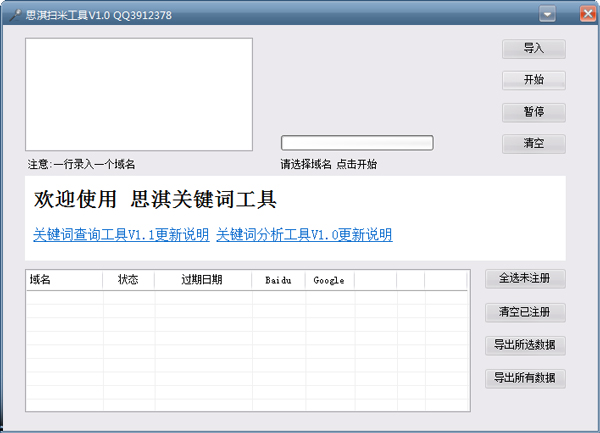Click the 过期日期 column header
600x433 pixels.
click(x=202, y=280)
